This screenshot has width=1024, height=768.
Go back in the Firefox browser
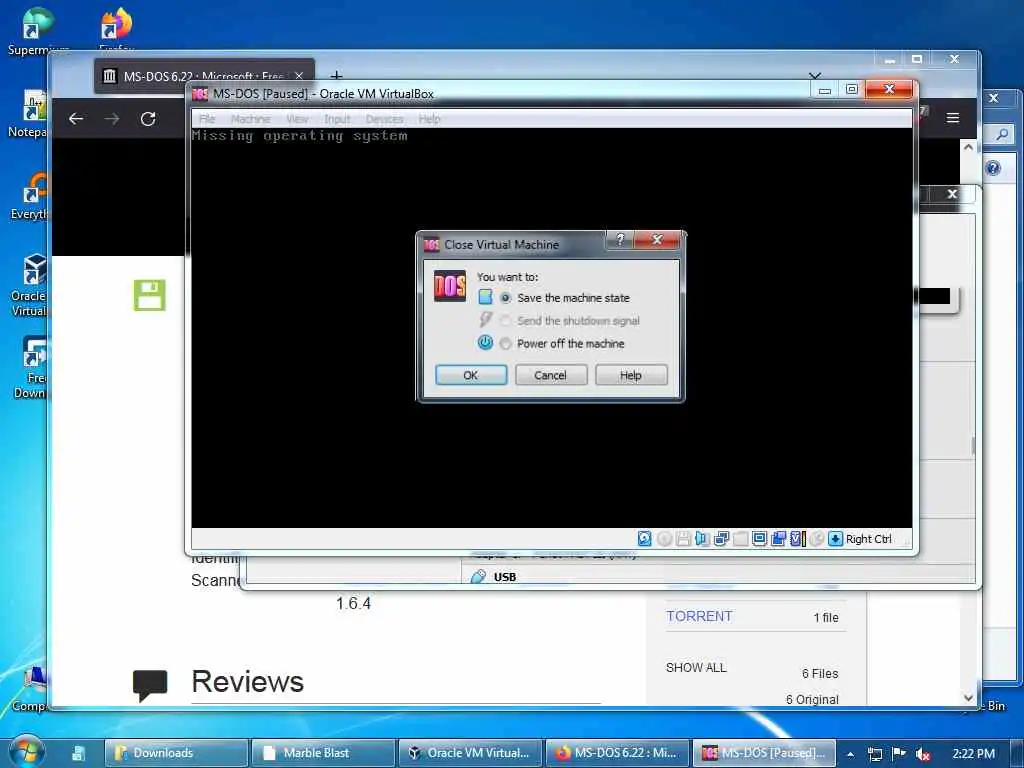point(76,119)
